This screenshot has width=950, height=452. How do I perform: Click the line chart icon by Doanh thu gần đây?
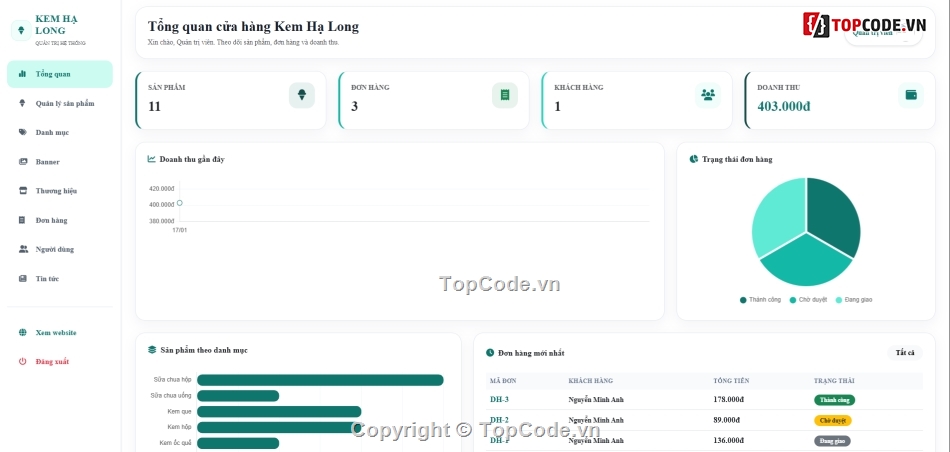tap(152, 159)
